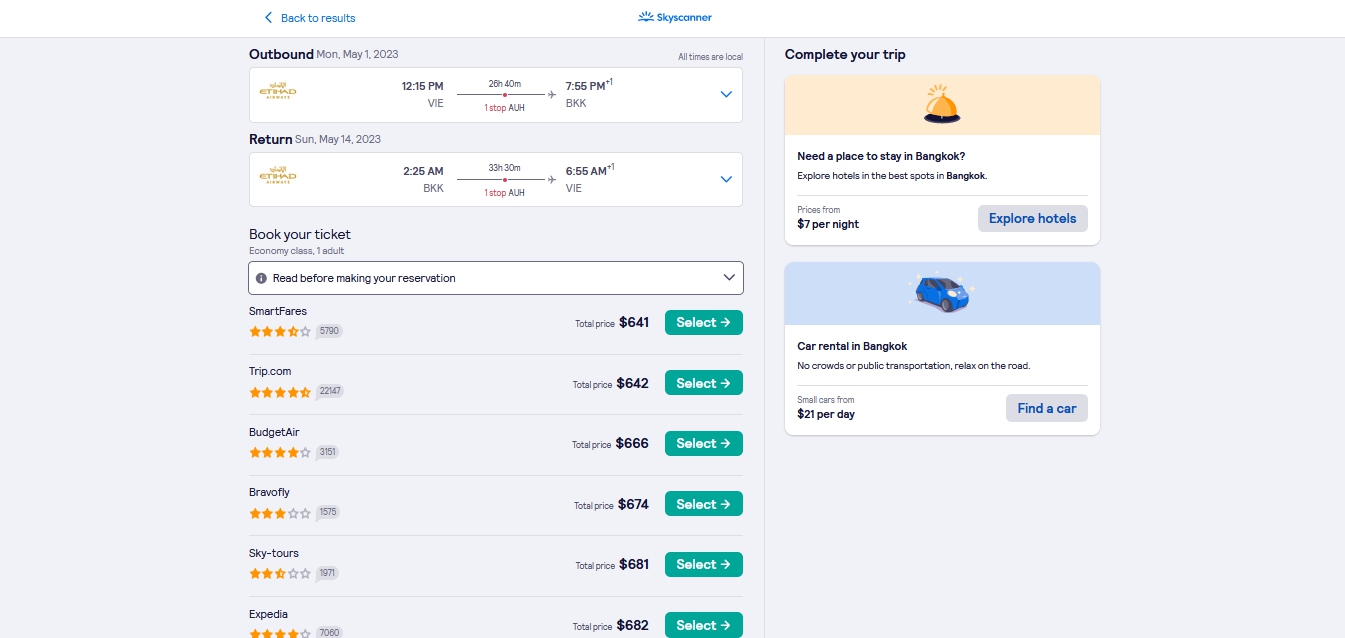Click outbound arrival time 7:55 PM
This screenshot has width=1345, height=638.
tap(586, 86)
